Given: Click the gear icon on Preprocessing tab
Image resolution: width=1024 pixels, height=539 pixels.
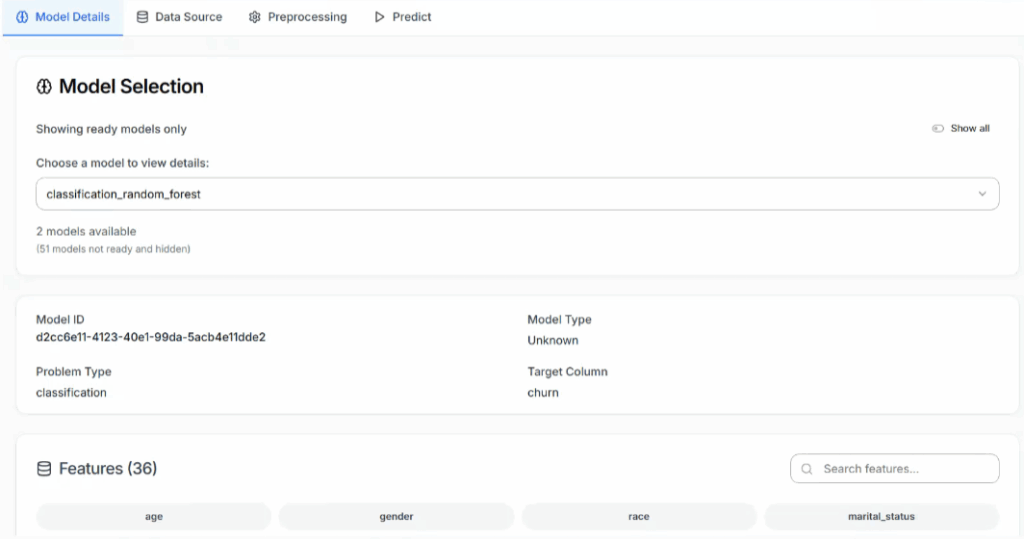Looking at the screenshot, I should [x=255, y=17].
